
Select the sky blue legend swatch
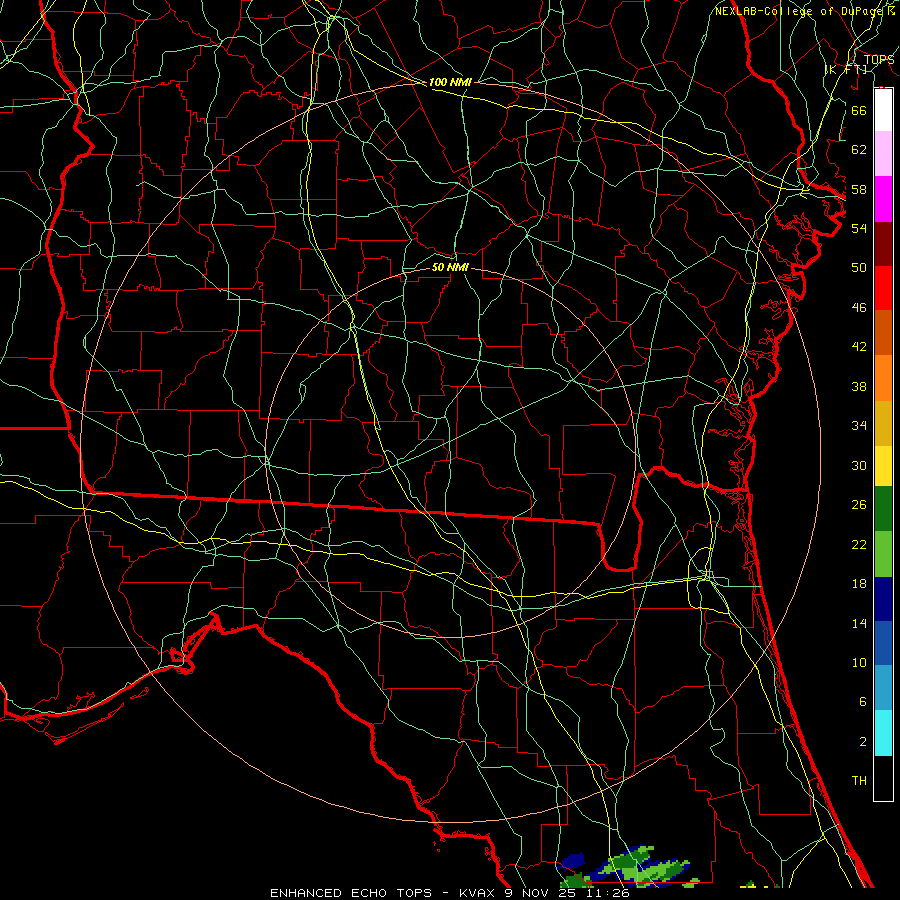tap(883, 688)
